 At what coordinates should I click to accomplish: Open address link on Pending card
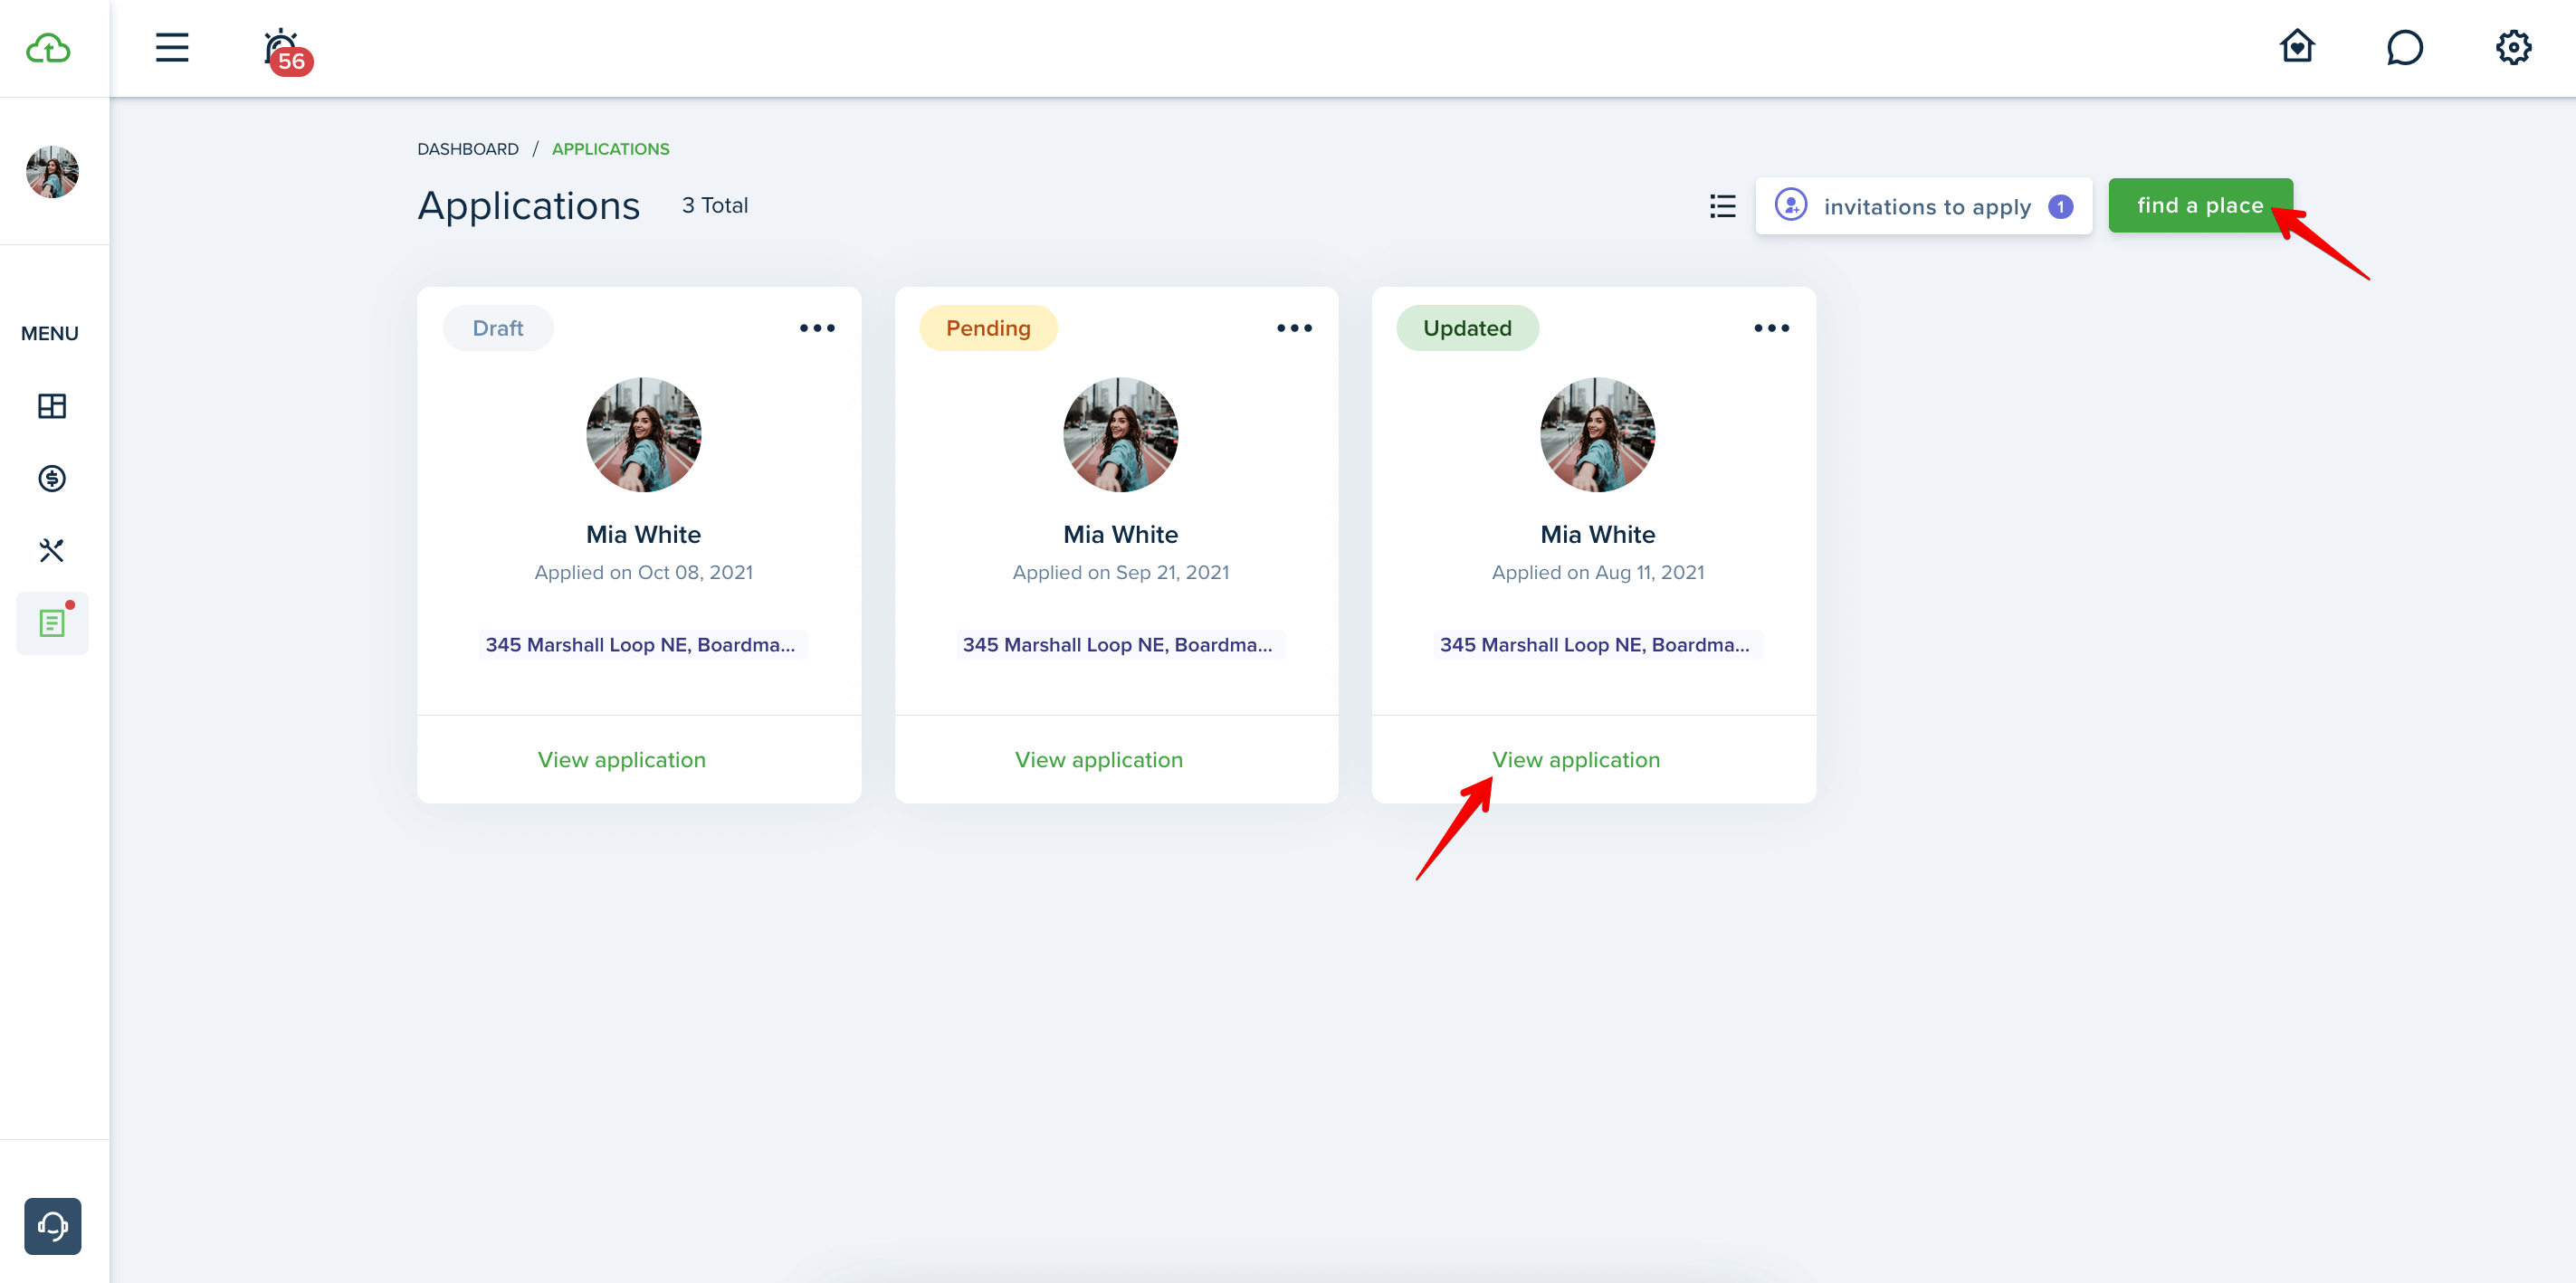point(1118,645)
